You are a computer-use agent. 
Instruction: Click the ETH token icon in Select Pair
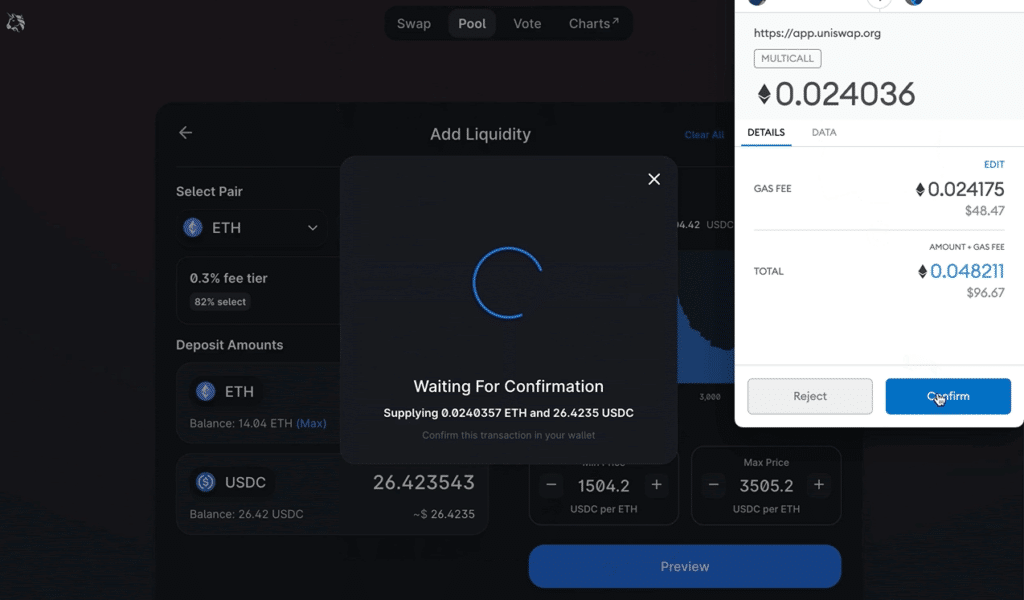pyautogui.click(x=193, y=228)
